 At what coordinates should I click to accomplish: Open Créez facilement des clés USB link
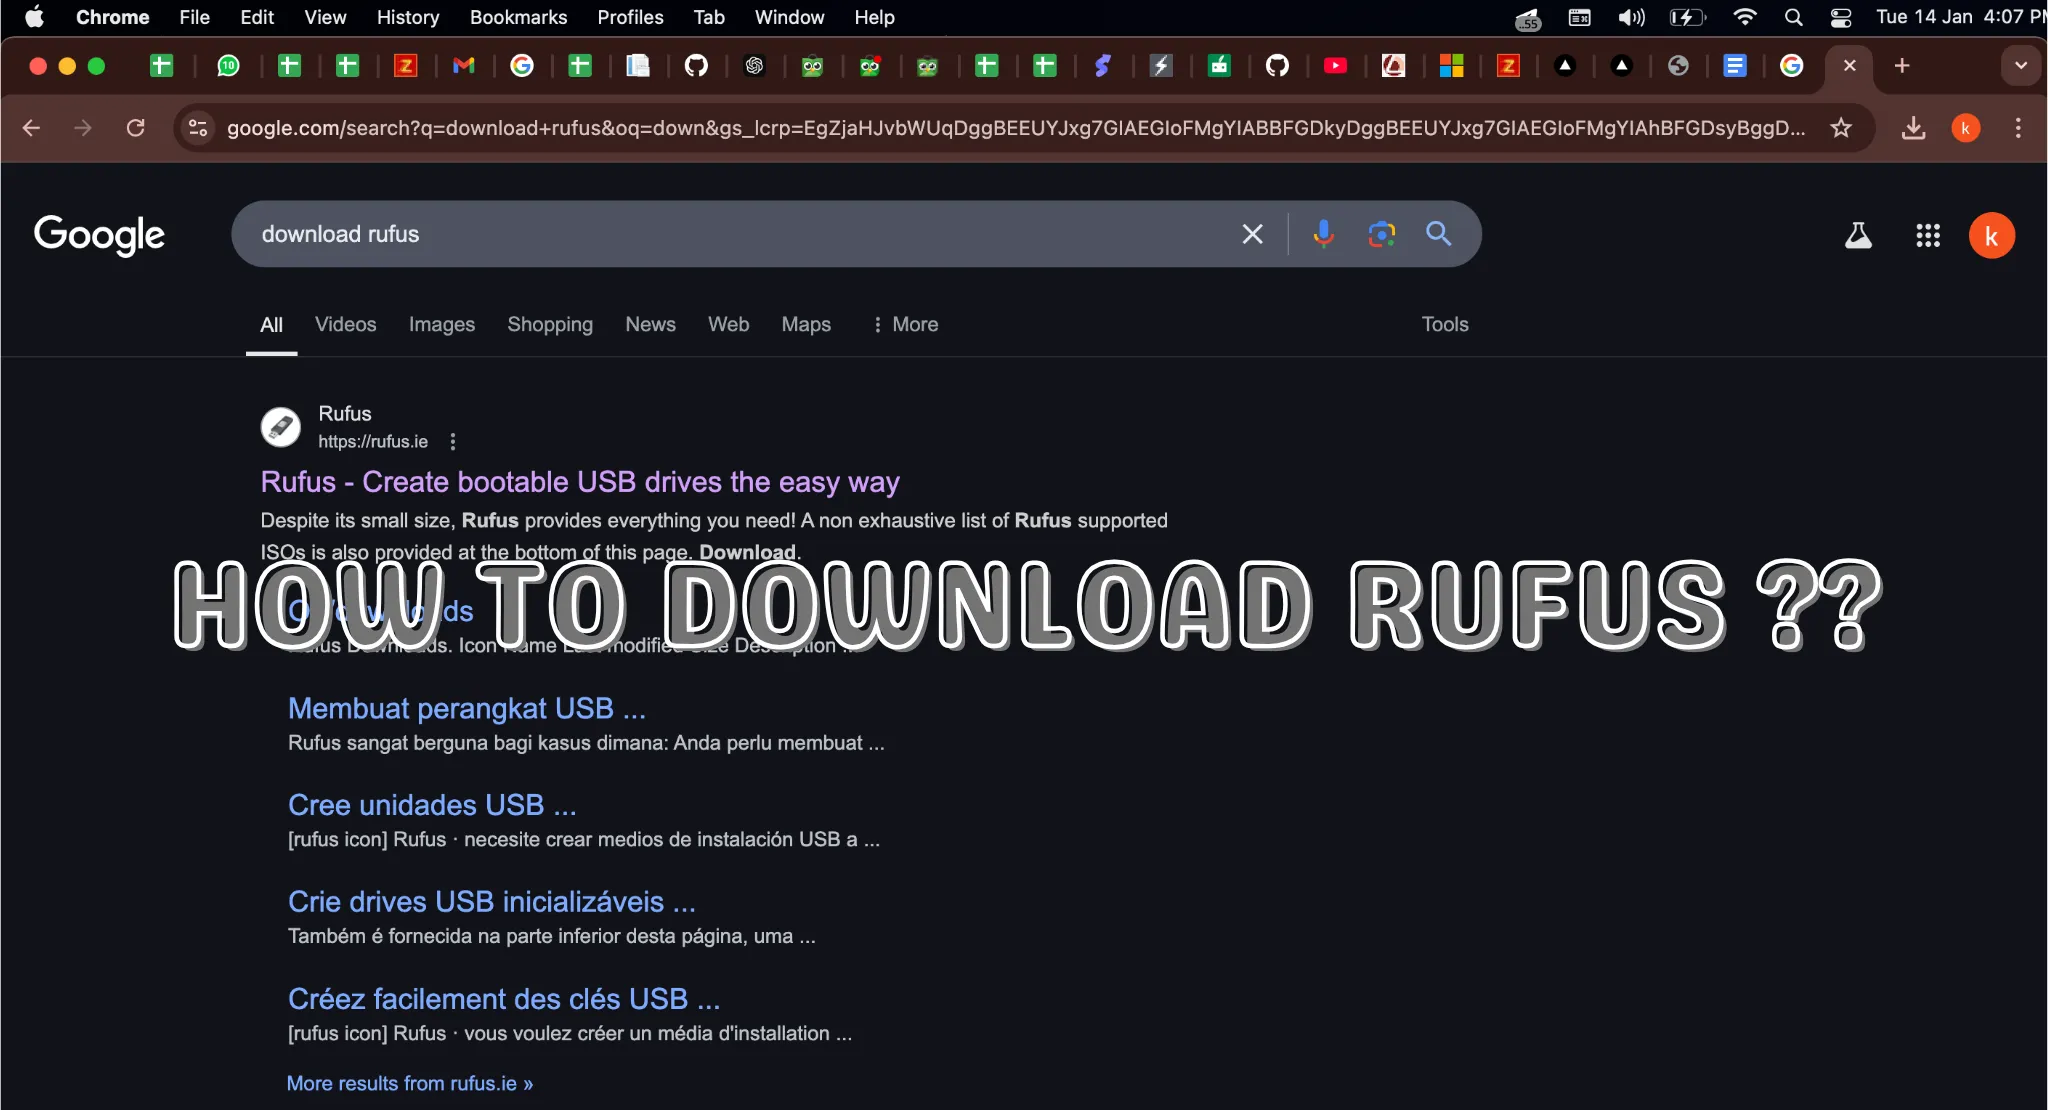coord(504,1000)
